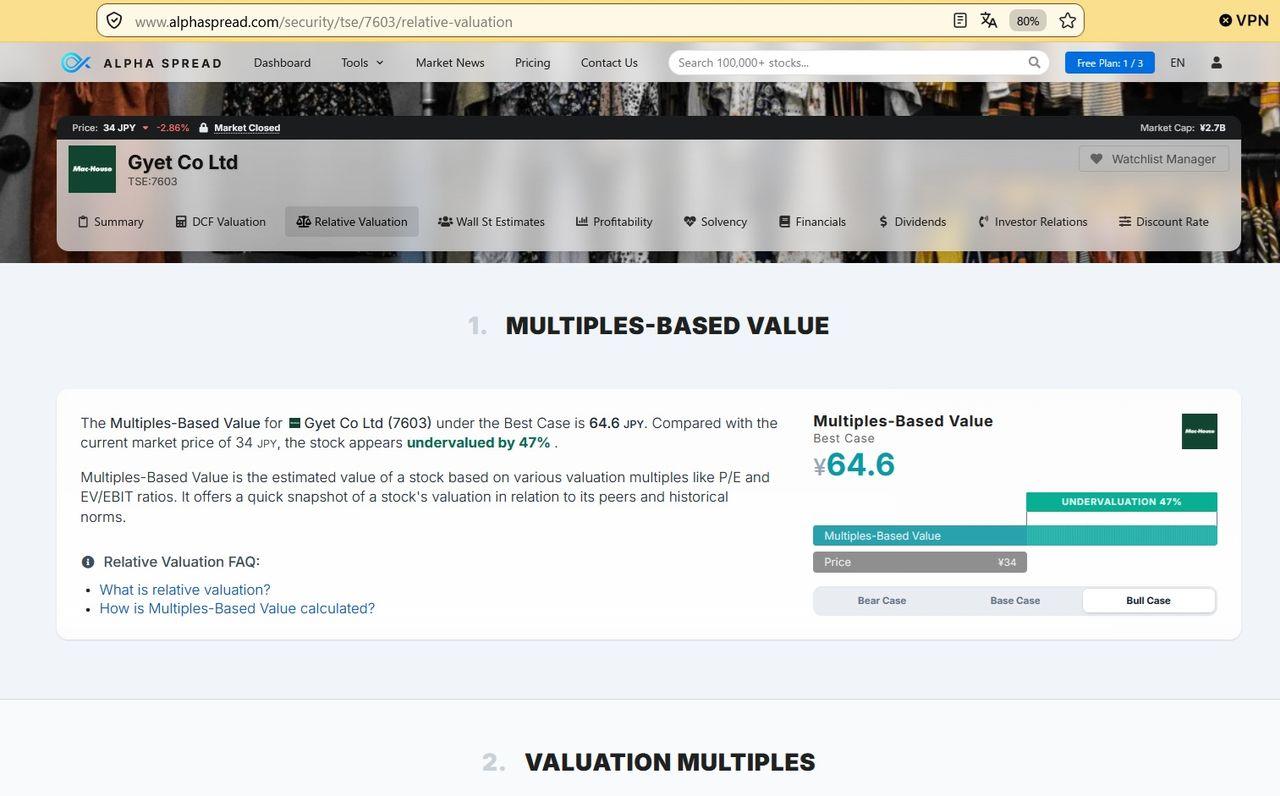Click the Alpha Spread logo
The width and height of the screenshot is (1280, 796).
(x=141, y=63)
